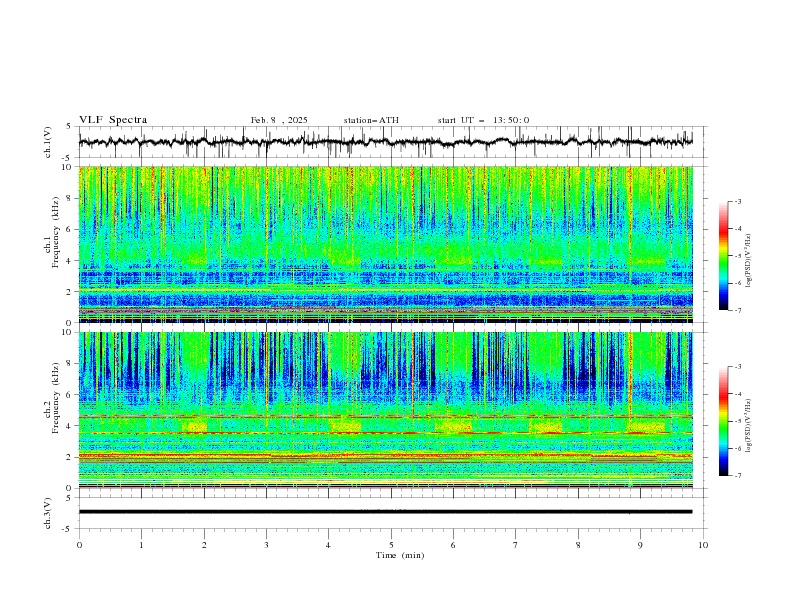Click the "ch.1(V)" axis label
Image resolution: width=792 pixels, height=612 pixels.
[x=48, y=142]
